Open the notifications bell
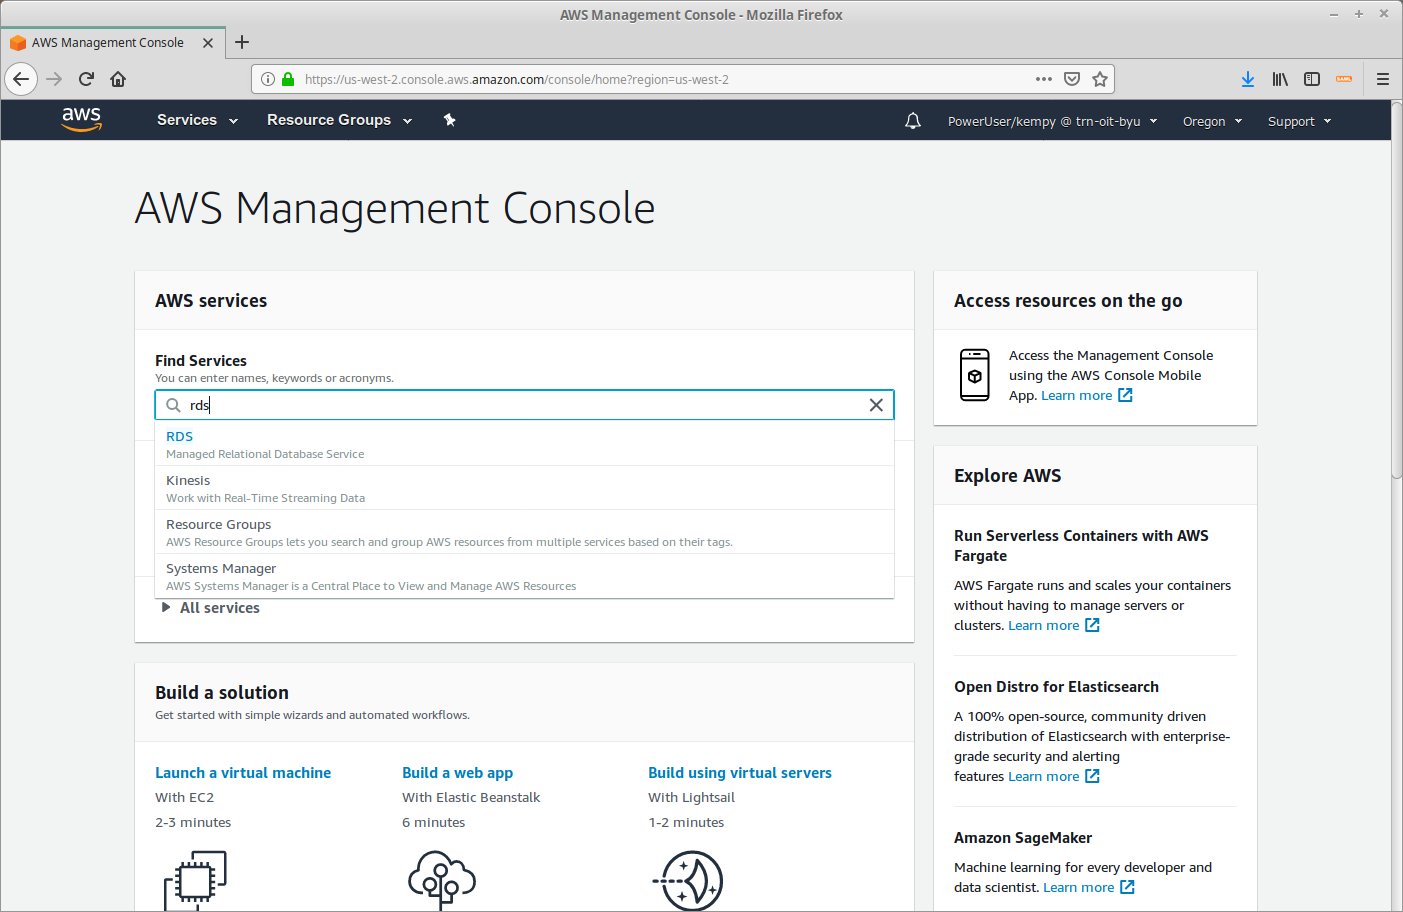The width and height of the screenshot is (1403, 912). pyautogui.click(x=913, y=121)
